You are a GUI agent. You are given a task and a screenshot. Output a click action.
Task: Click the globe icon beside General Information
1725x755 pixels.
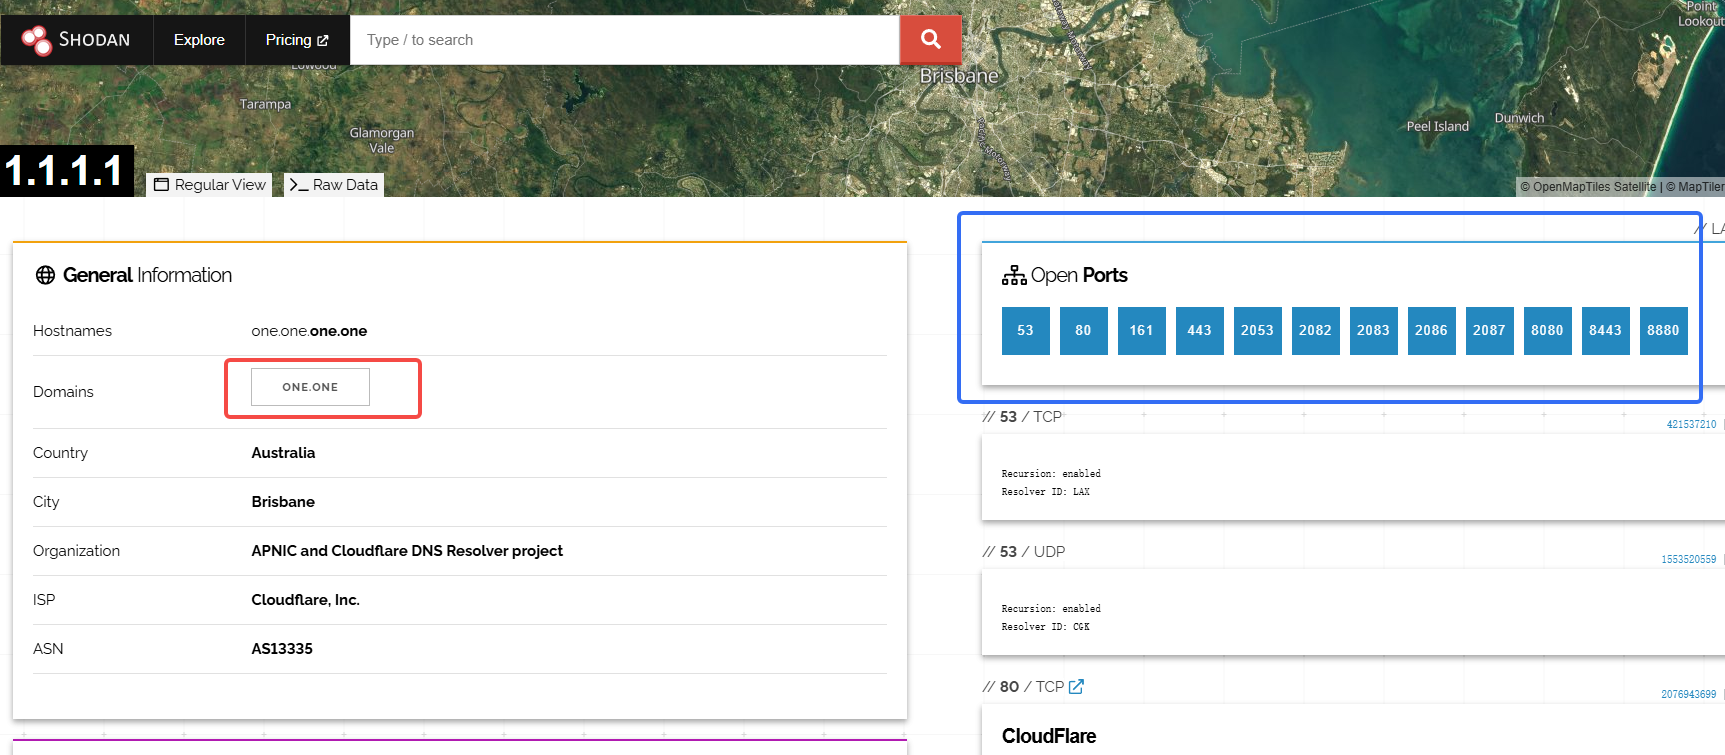pyautogui.click(x=45, y=275)
